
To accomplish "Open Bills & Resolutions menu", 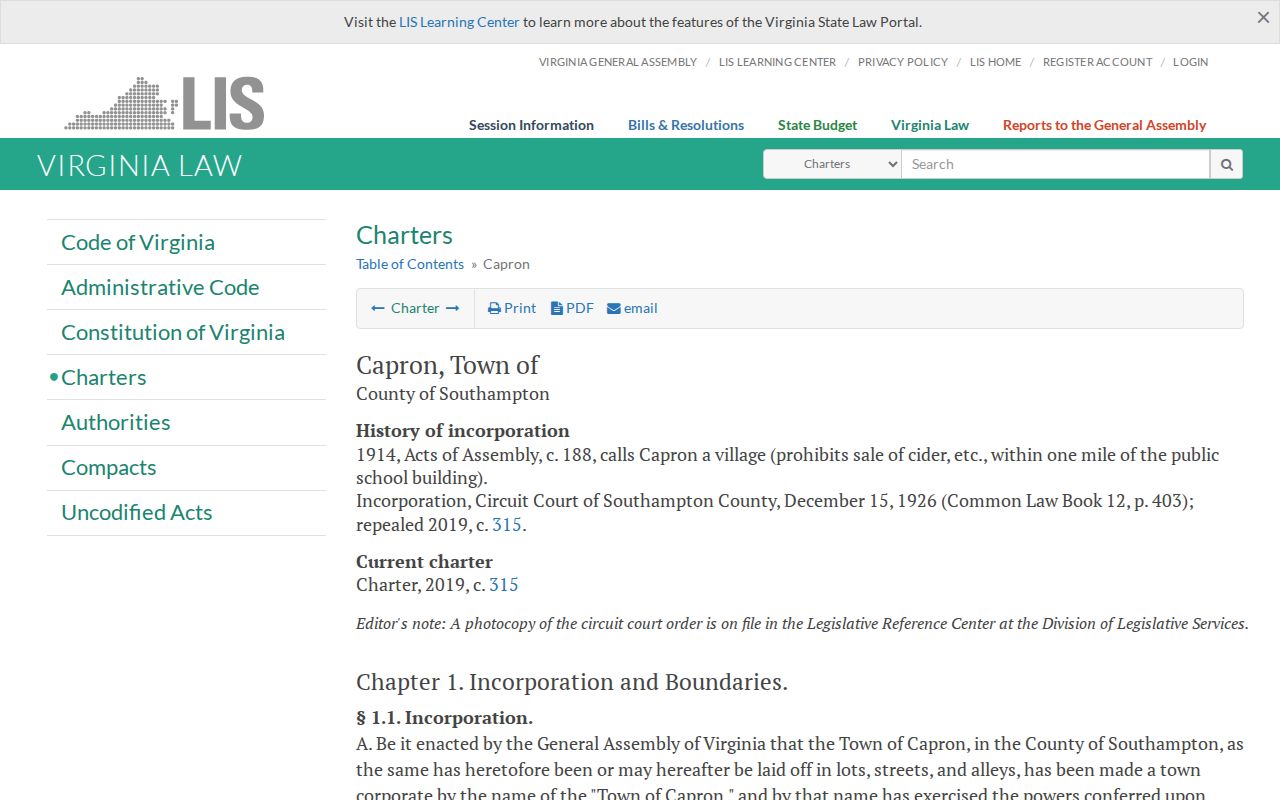I will tap(686, 125).
